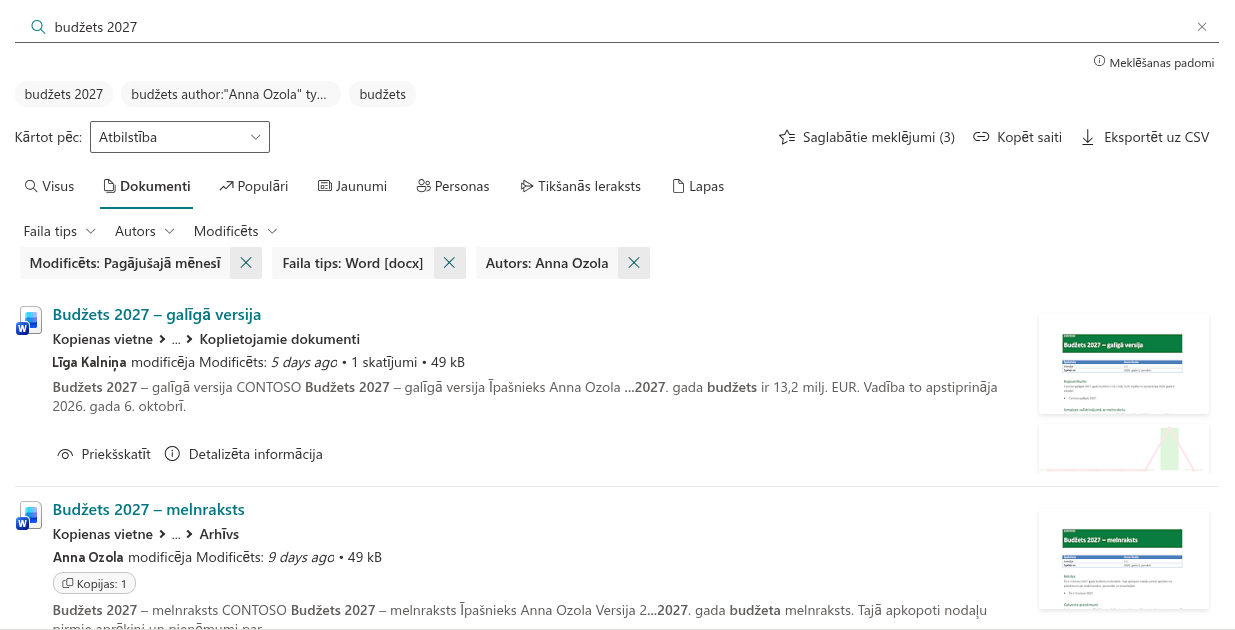Switch to the Jaunumi tab
This screenshot has height=630, width=1235.
click(352, 186)
